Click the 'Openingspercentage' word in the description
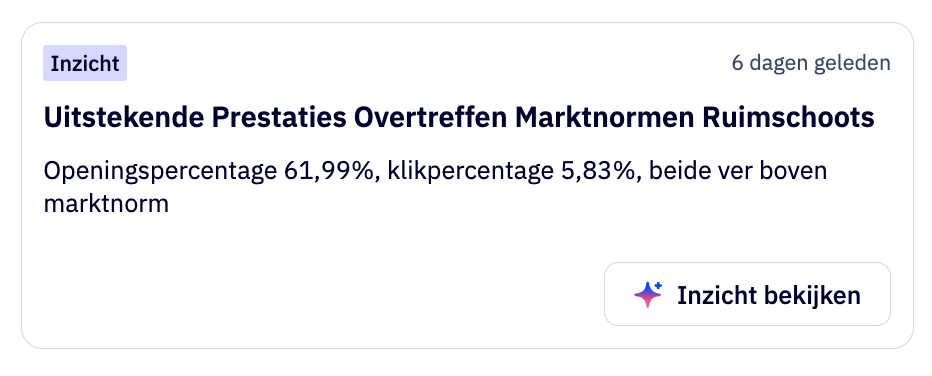The image size is (932, 376). click(160, 172)
